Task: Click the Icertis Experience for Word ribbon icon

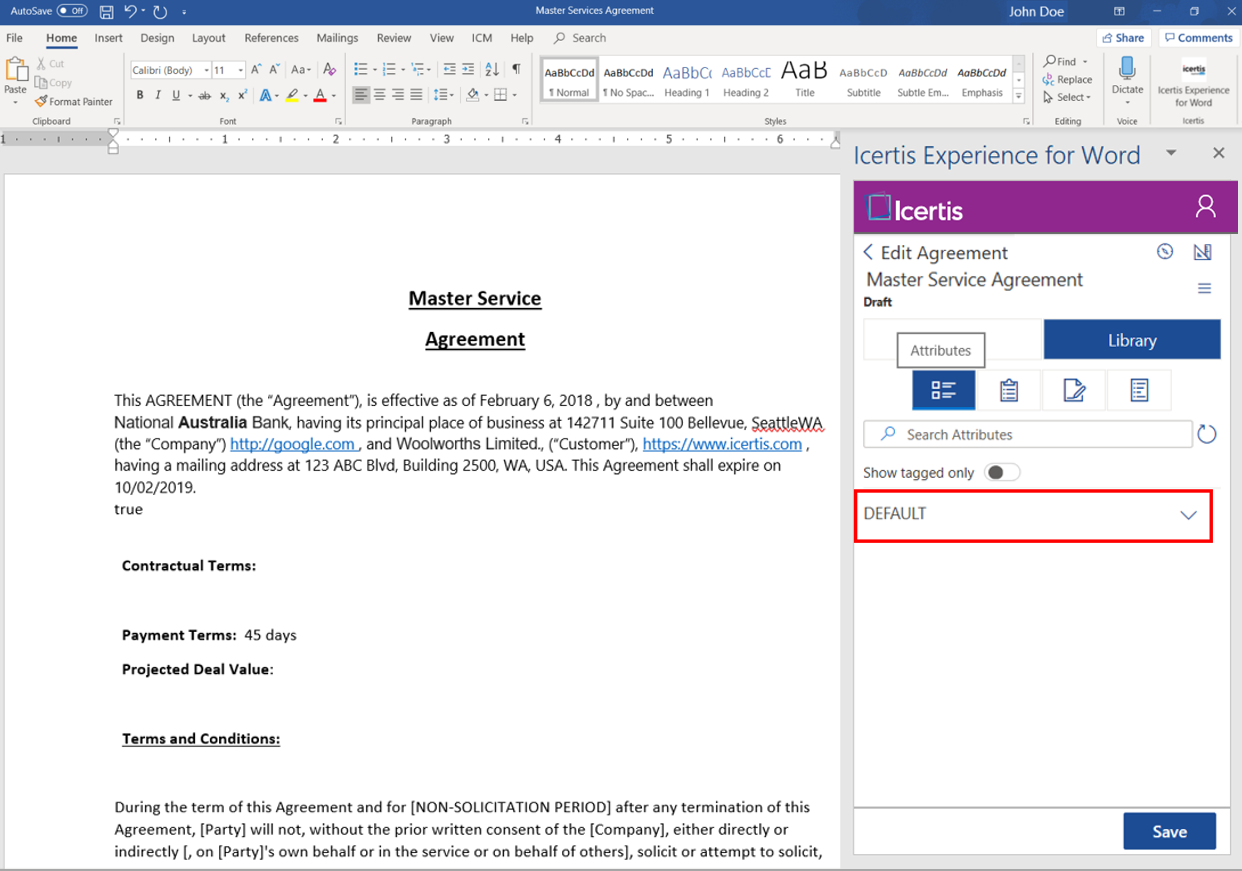Action: pos(1193,72)
